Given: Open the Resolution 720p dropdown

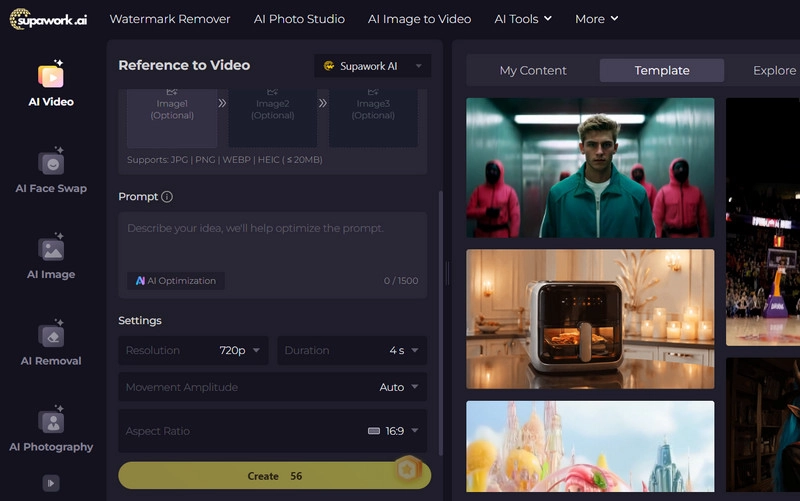Looking at the screenshot, I should [x=193, y=350].
